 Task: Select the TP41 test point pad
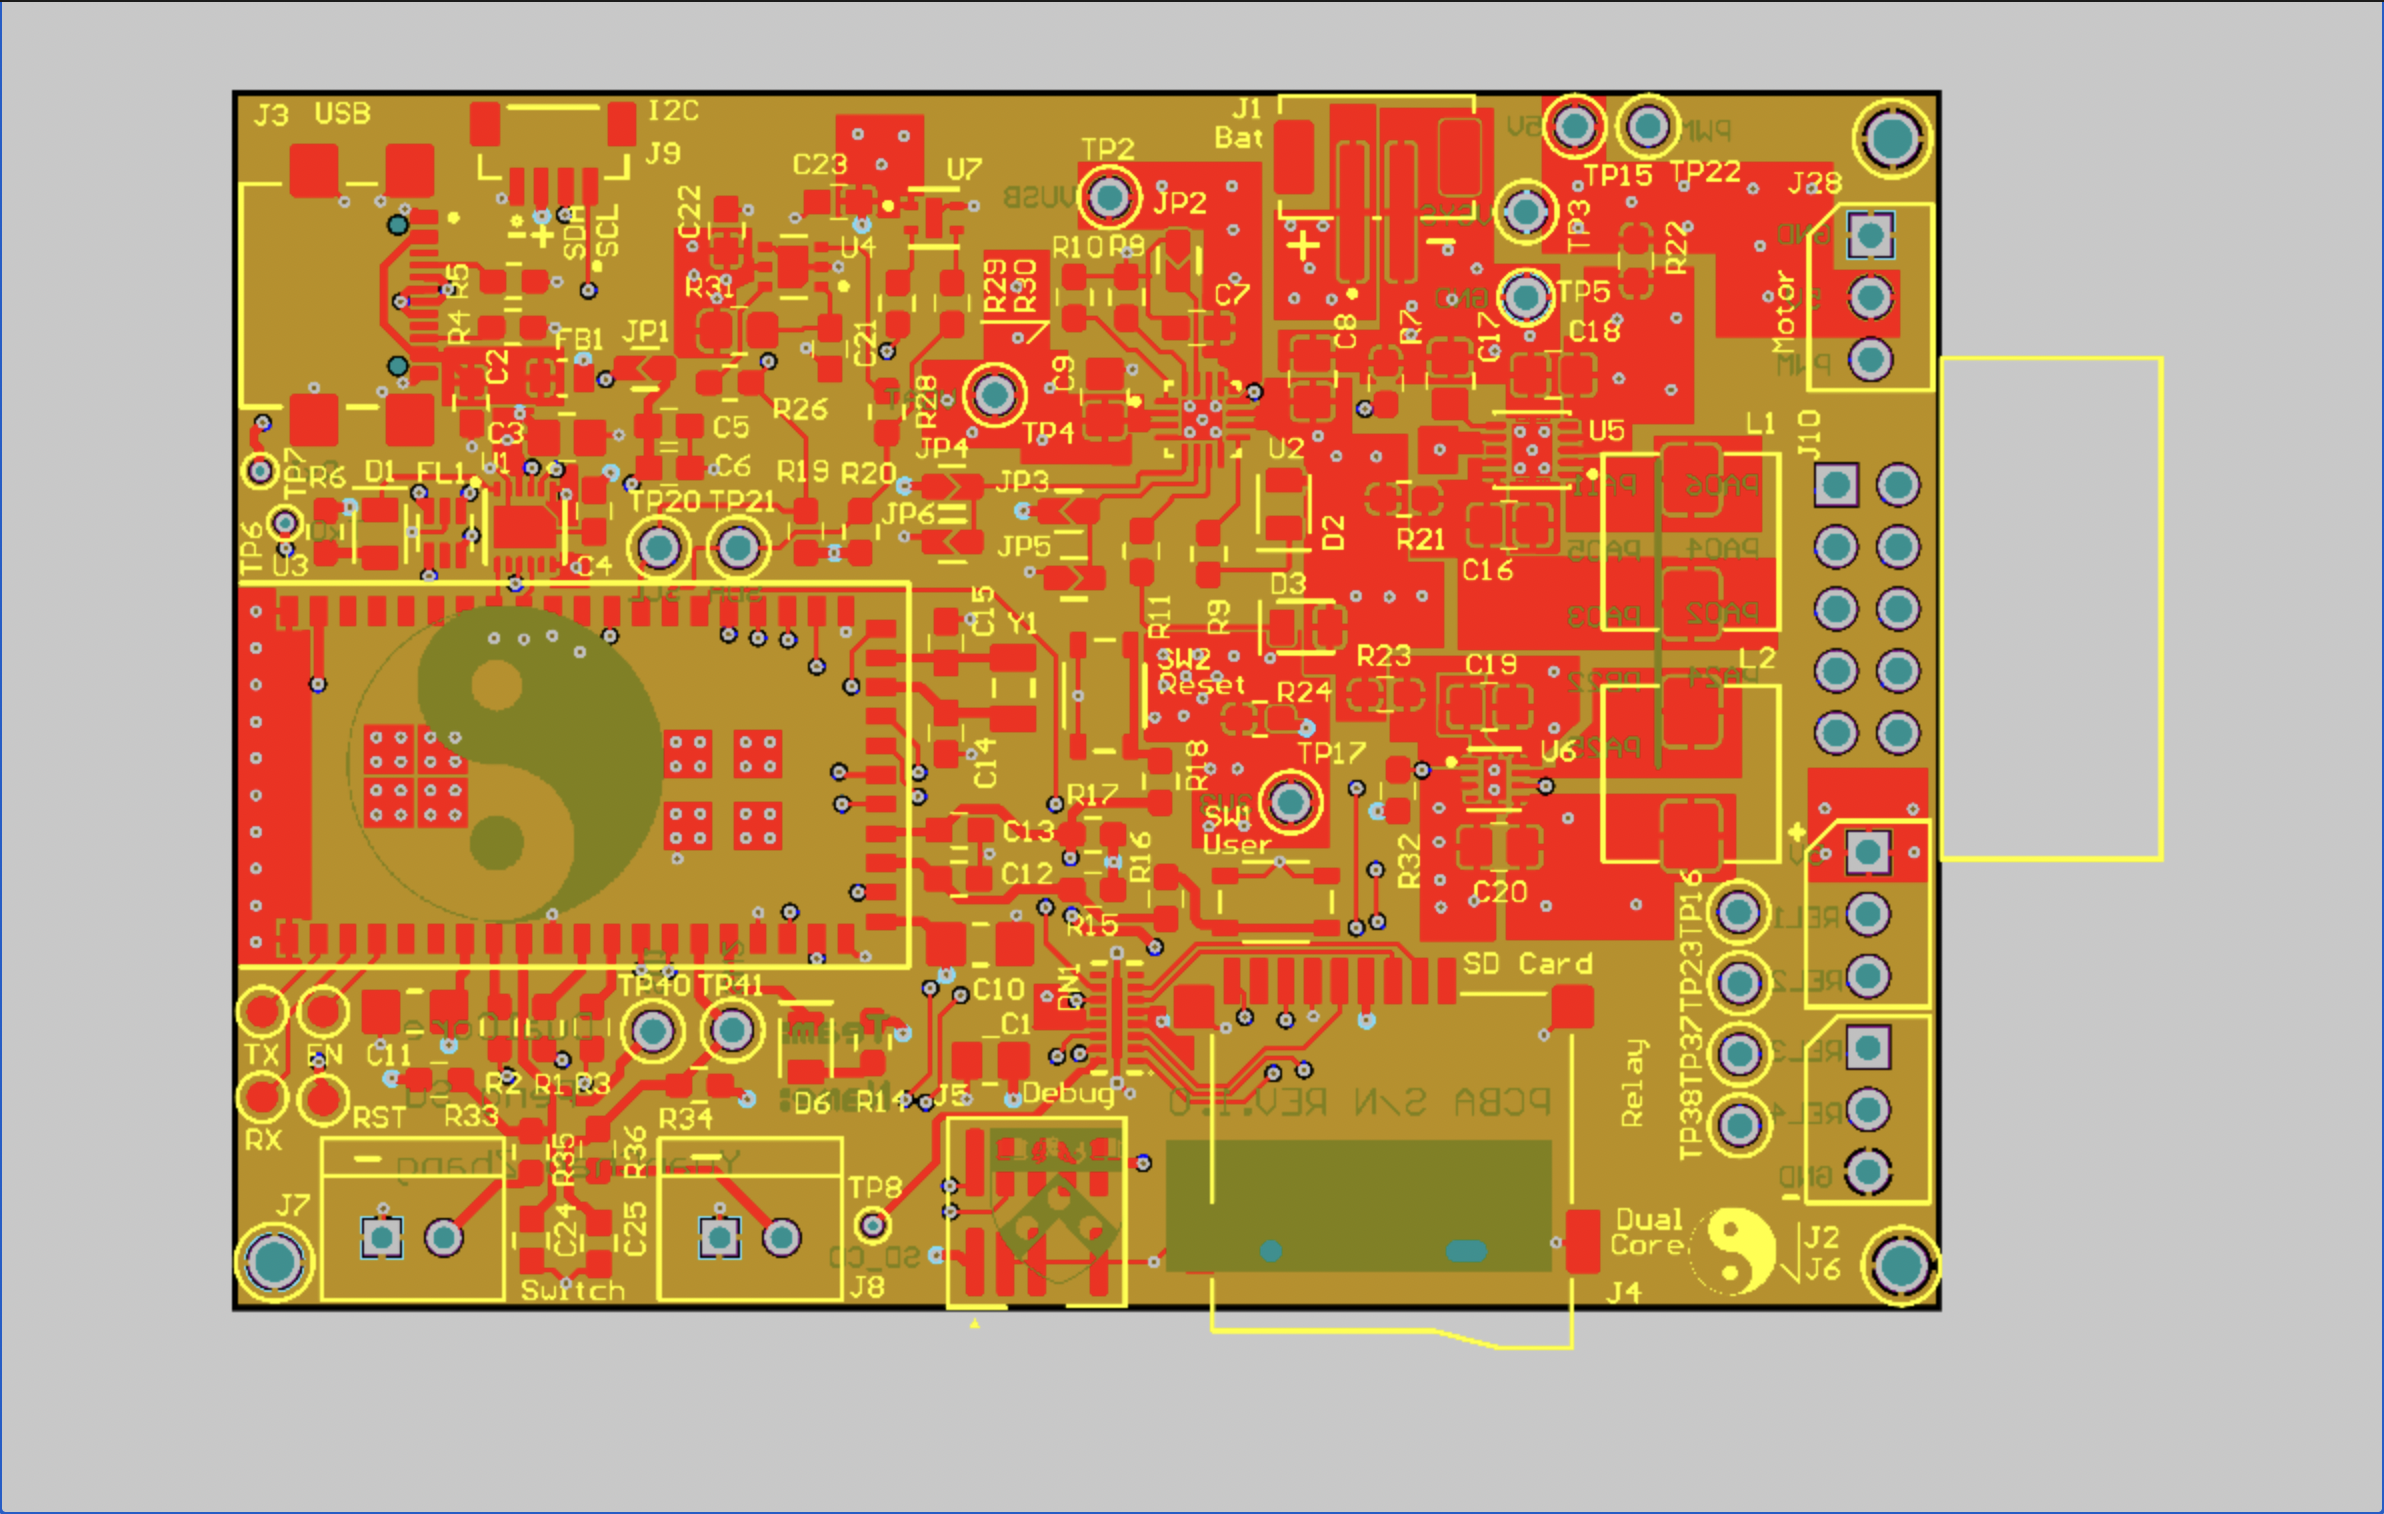tap(731, 1030)
